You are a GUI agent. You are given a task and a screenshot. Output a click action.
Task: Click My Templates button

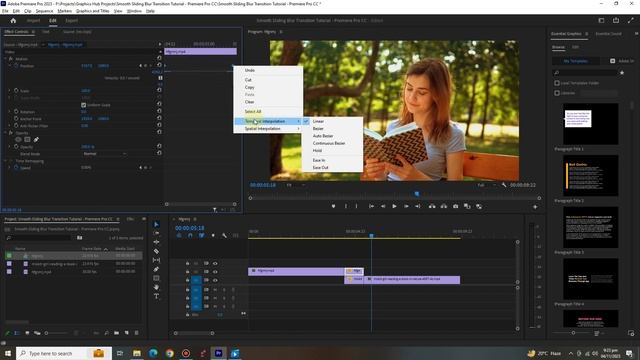576,61
